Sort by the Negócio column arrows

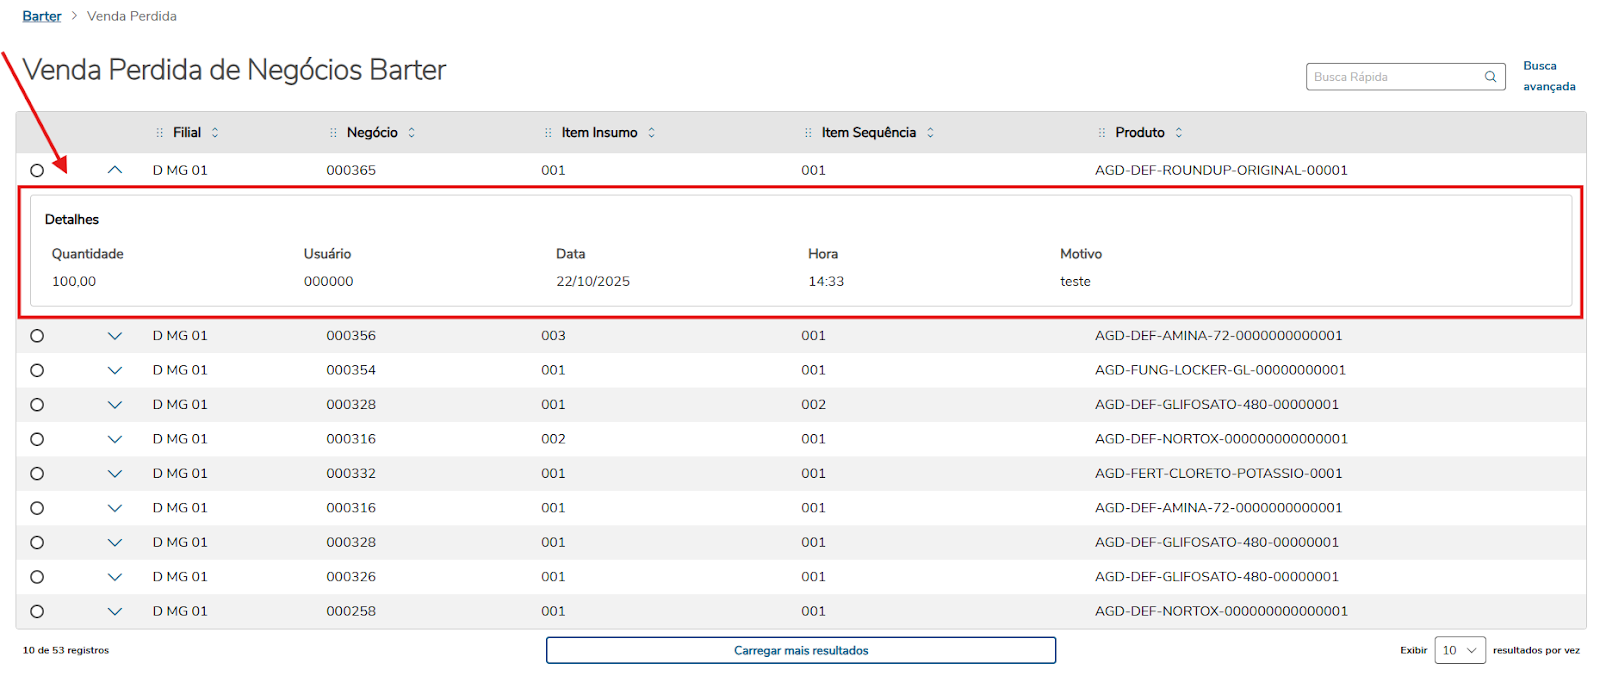coord(411,133)
